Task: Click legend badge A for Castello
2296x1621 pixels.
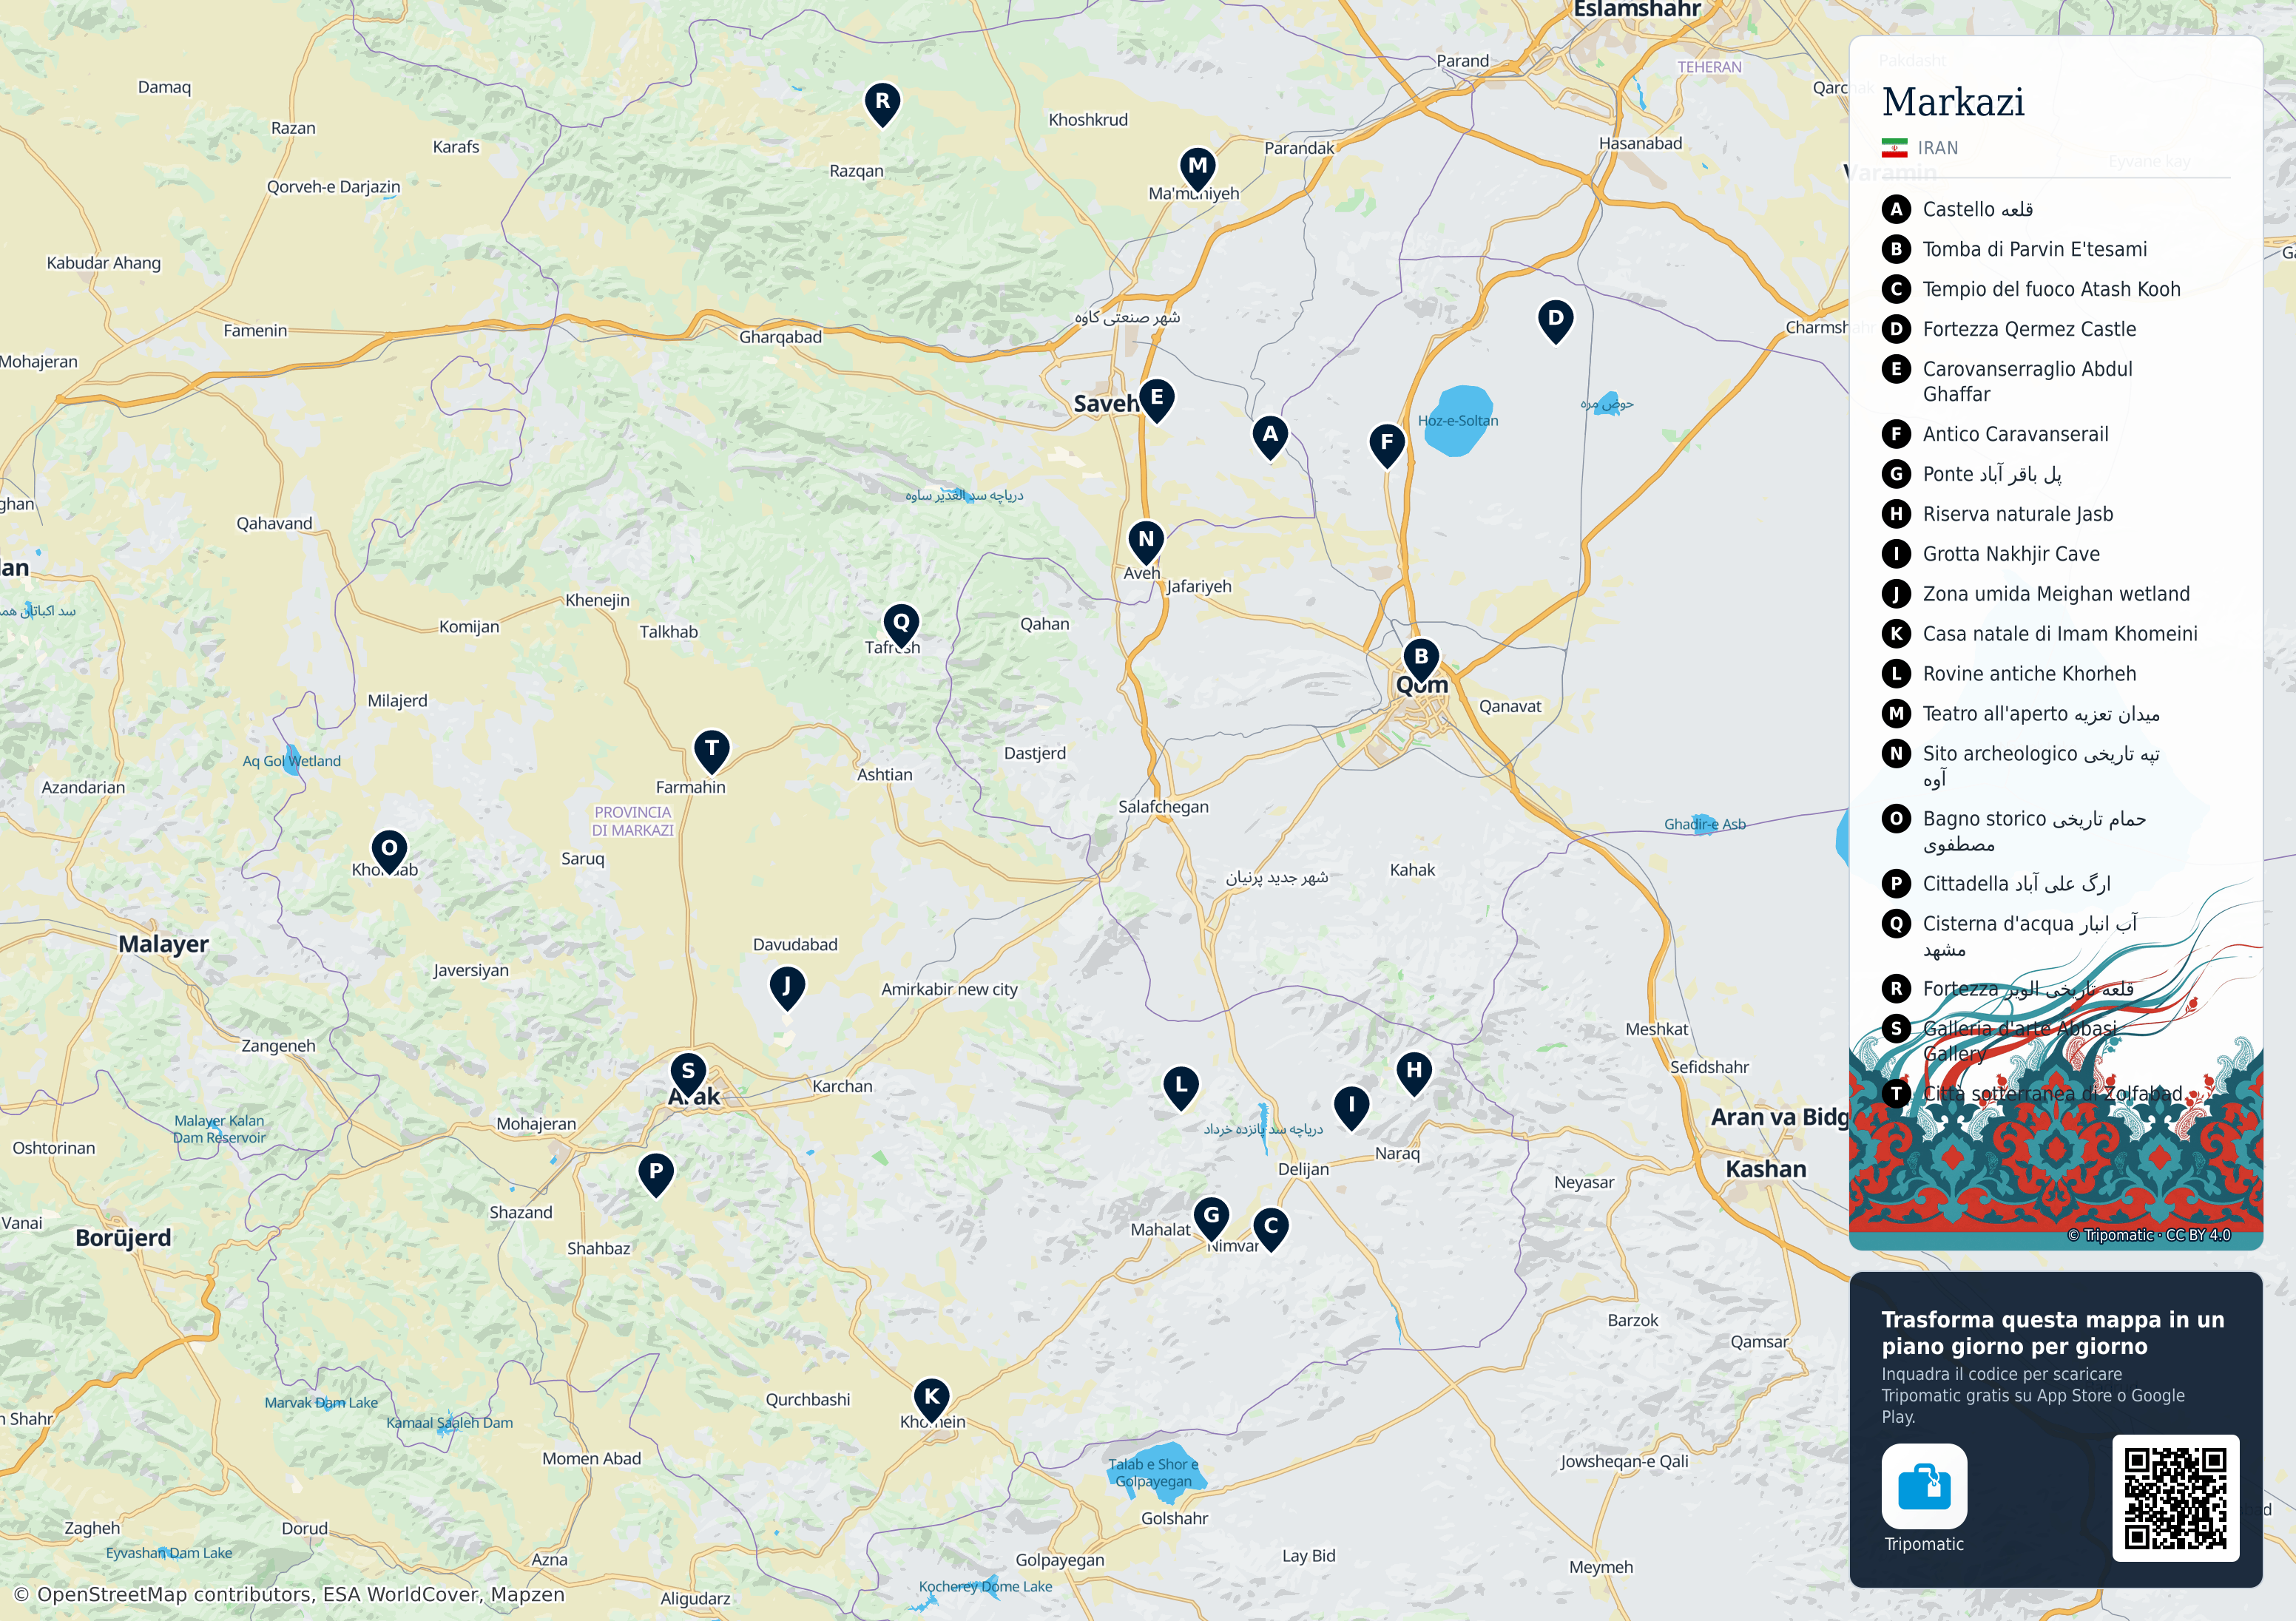Action: tap(1896, 209)
